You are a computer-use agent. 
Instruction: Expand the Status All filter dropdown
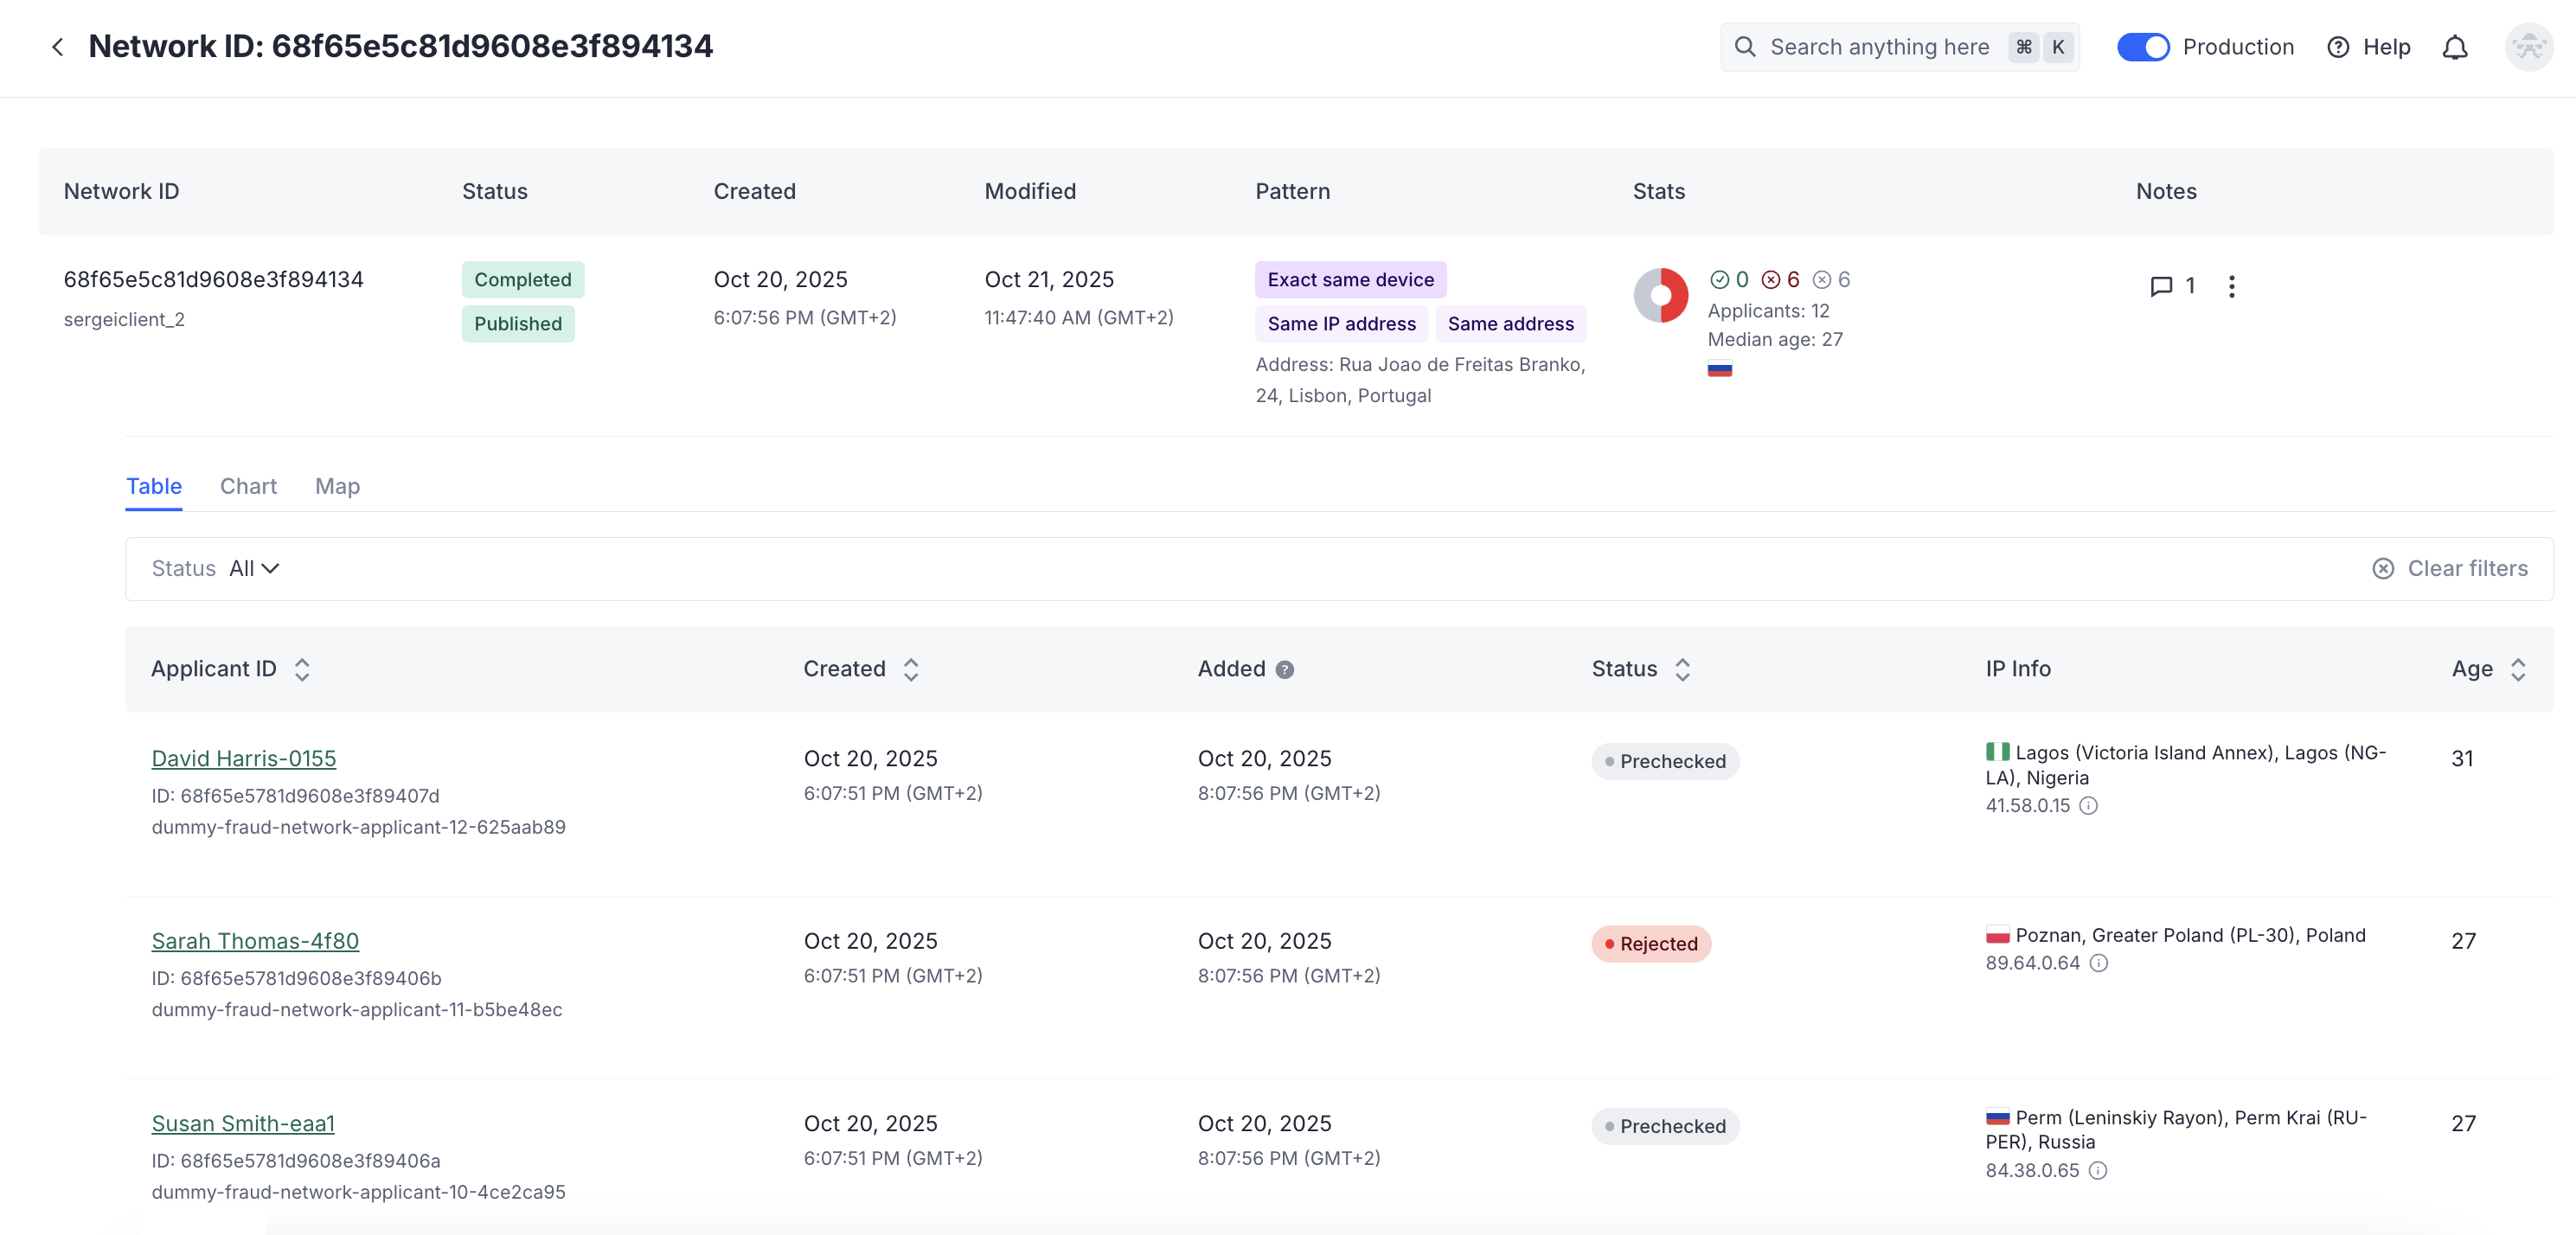point(254,568)
